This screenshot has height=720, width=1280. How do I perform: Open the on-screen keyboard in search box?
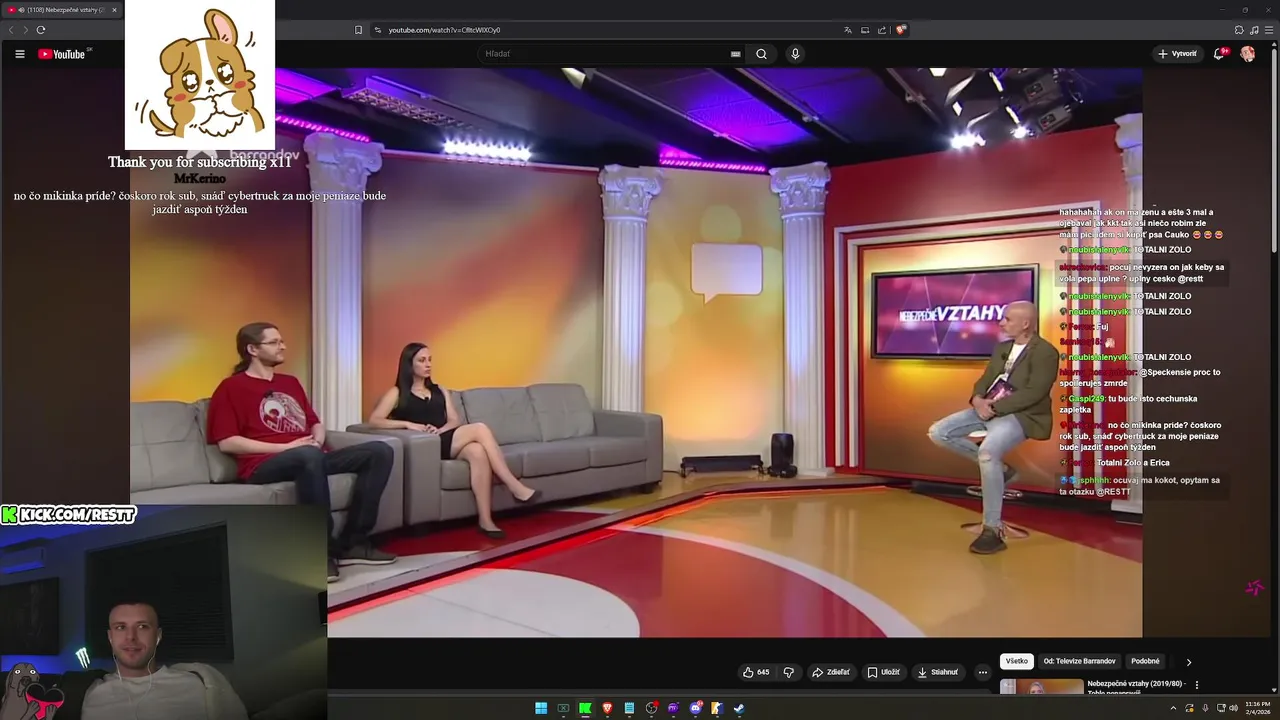736,54
